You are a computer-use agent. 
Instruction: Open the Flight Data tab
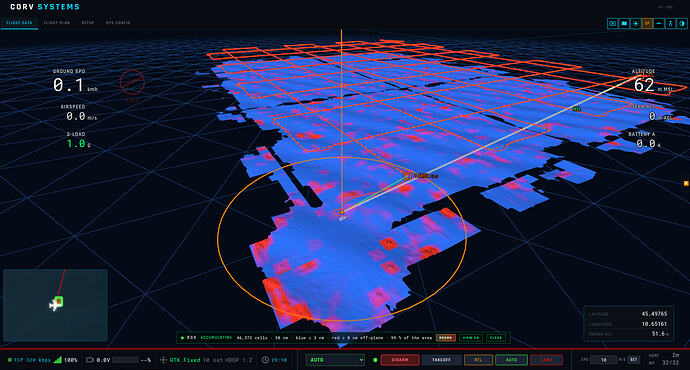pos(19,22)
